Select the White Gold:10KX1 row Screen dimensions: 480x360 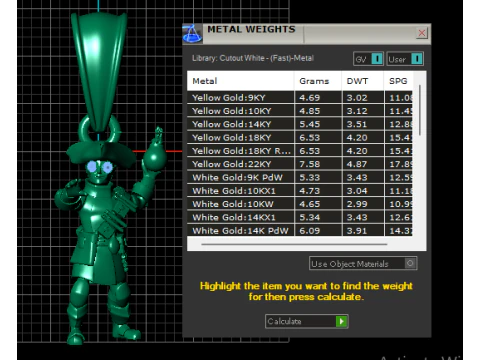pyautogui.click(x=300, y=191)
